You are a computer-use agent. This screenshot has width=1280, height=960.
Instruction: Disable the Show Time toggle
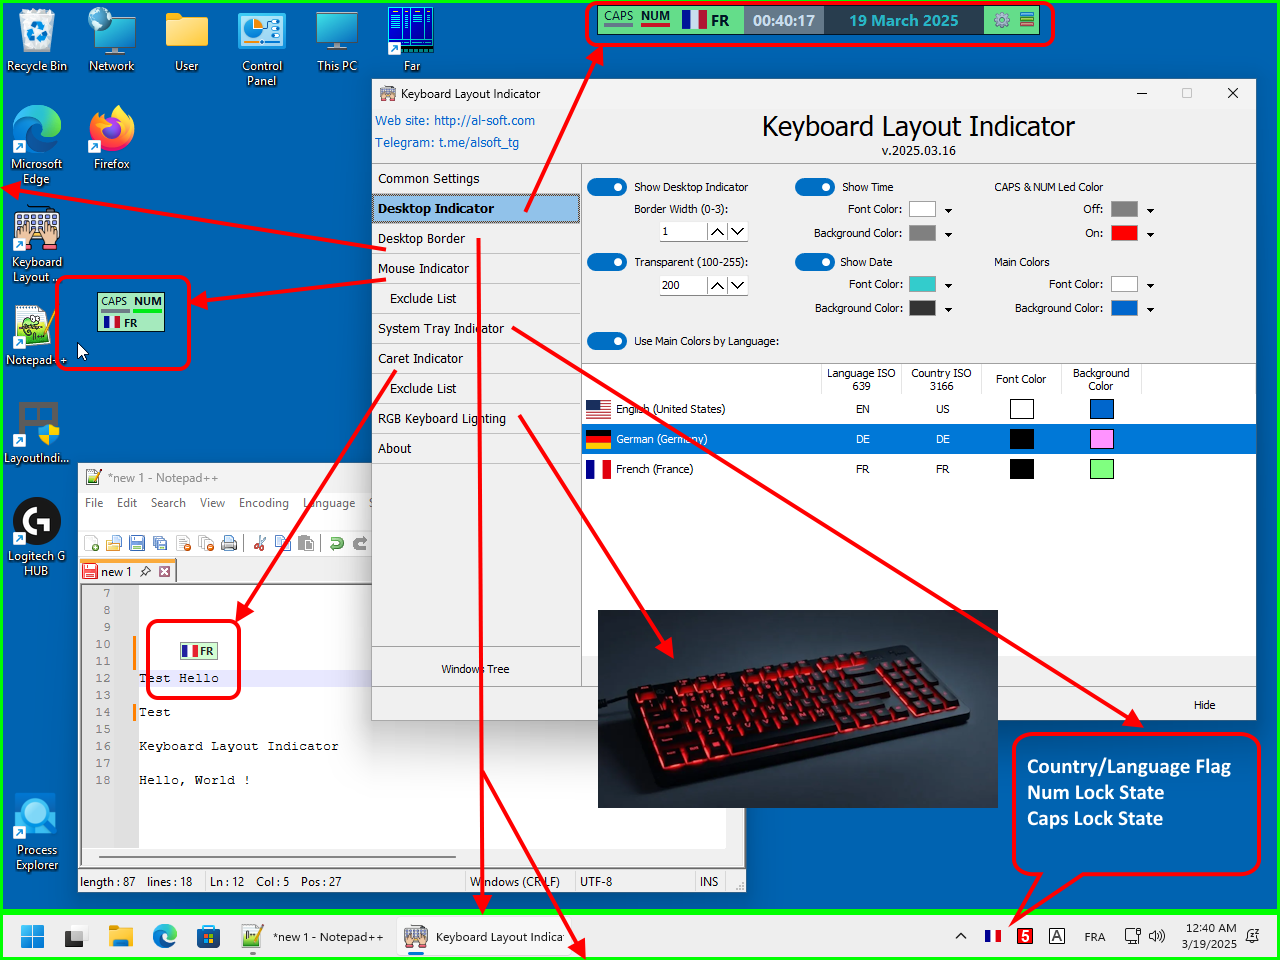coord(815,187)
